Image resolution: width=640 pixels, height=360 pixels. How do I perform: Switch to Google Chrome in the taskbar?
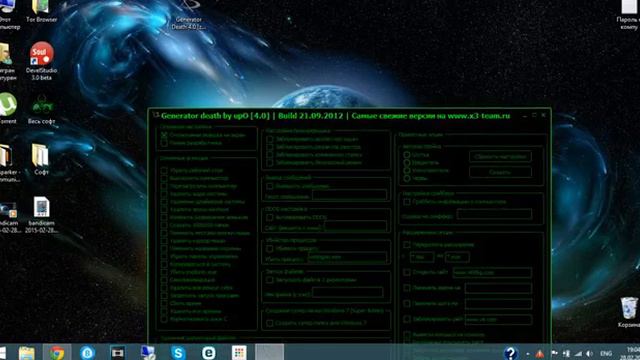pyautogui.click(x=57, y=353)
